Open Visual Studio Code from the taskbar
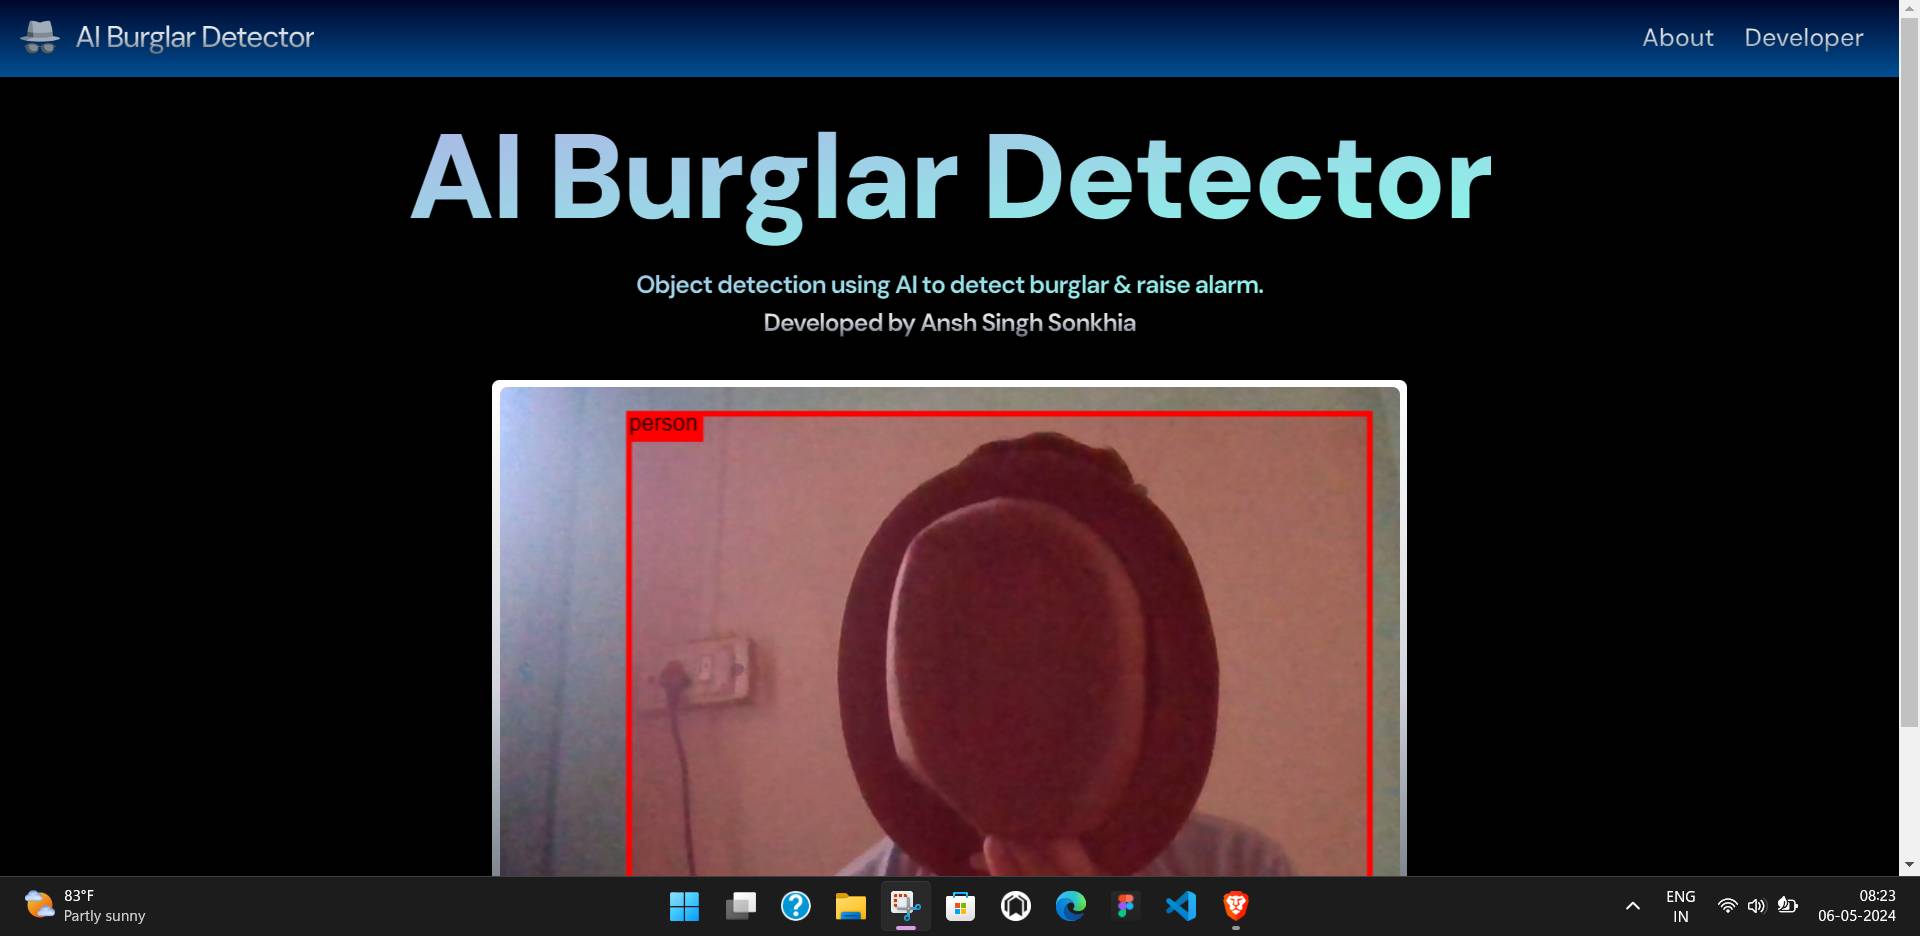Viewport: 1920px width, 936px height. [x=1181, y=906]
